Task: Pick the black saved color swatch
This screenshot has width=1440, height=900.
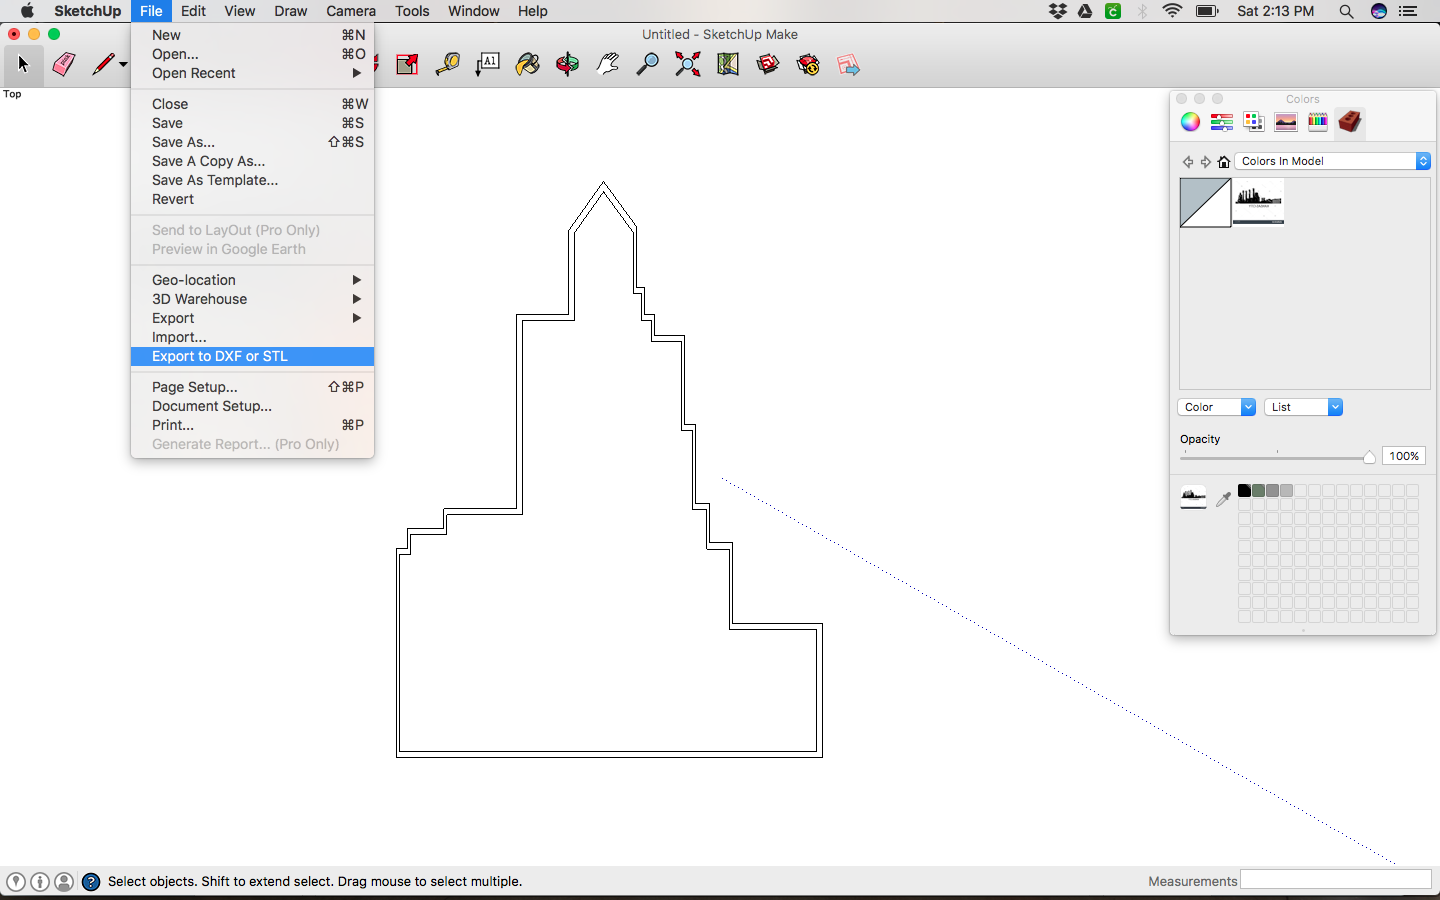Action: 1244,491
